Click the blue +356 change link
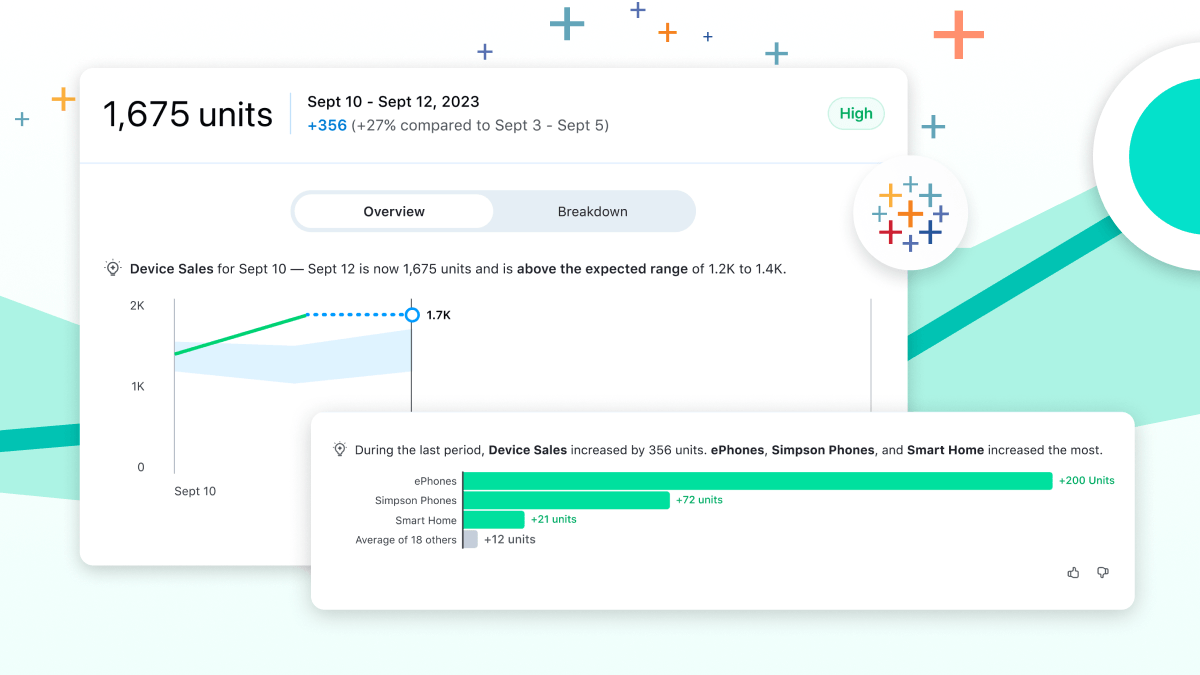This screenshot has width=1200, height=675. tap(327, 125)
